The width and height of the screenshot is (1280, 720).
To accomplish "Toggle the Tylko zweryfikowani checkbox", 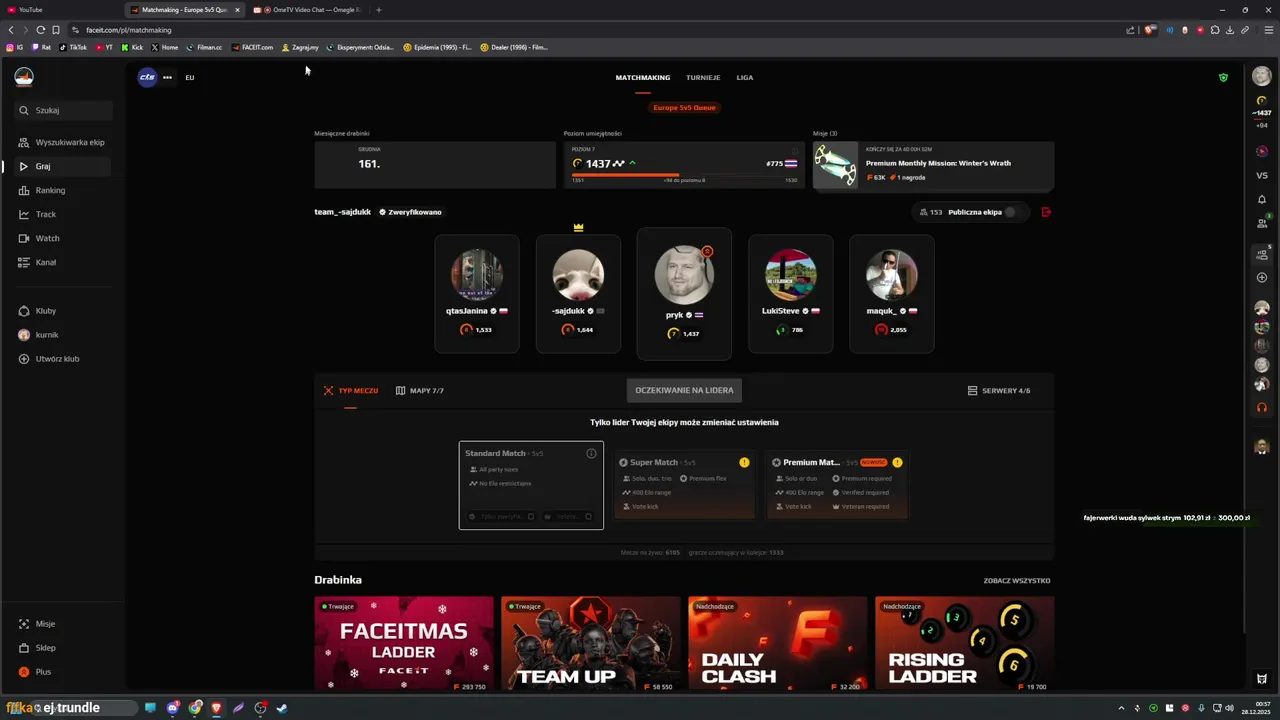I will point(531,517).
